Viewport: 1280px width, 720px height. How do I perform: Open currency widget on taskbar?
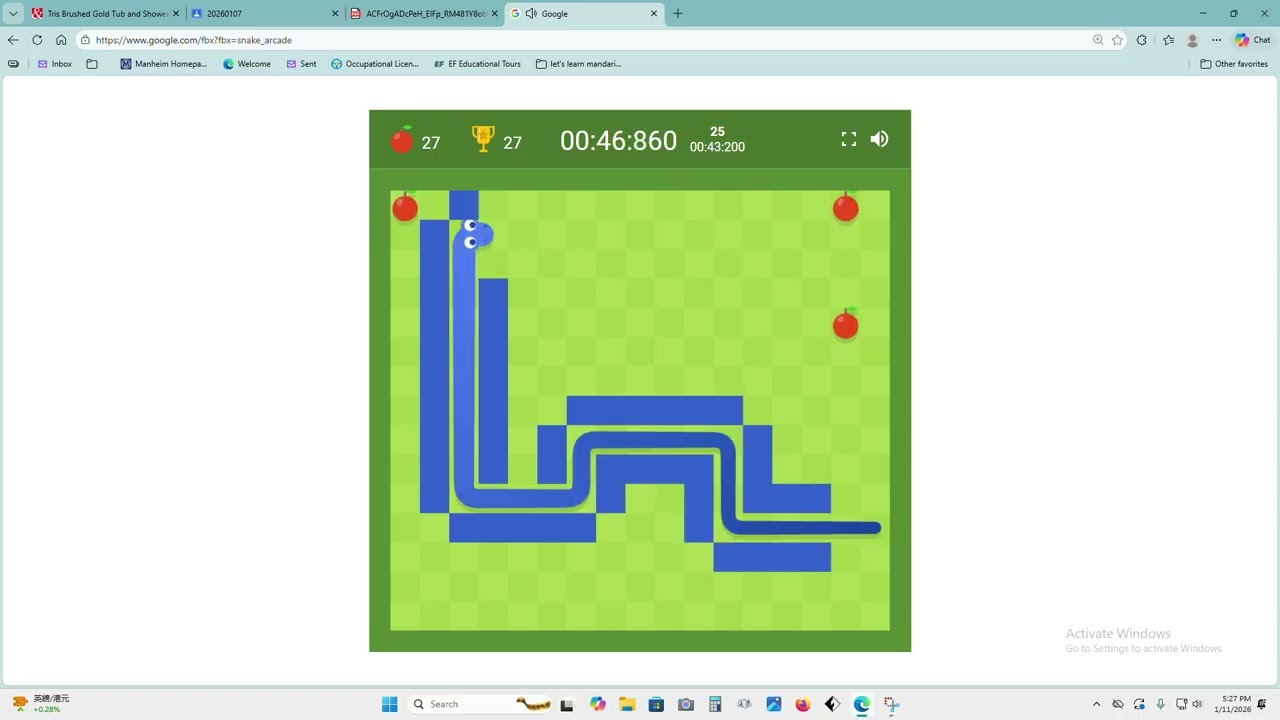coord(40,704)
